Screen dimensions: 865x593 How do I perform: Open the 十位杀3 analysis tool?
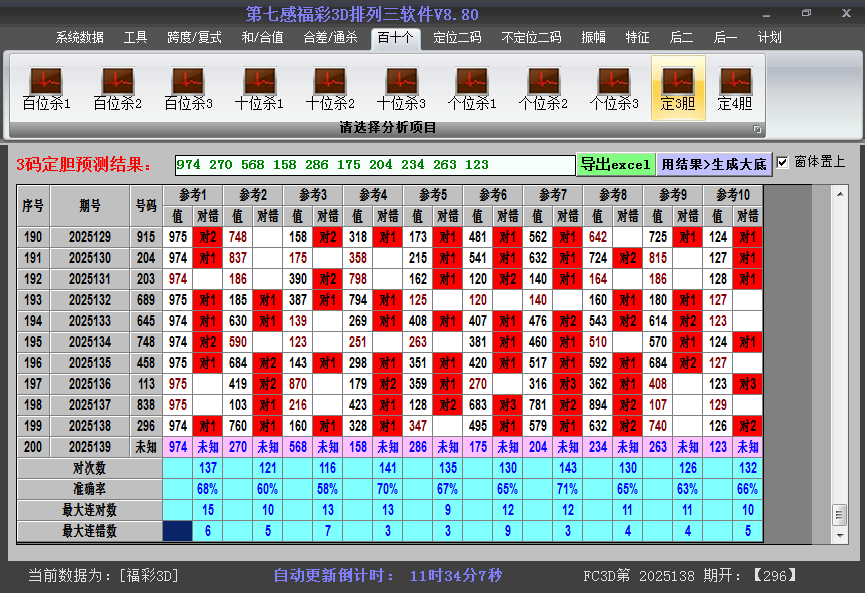click(x=401, y=88)
